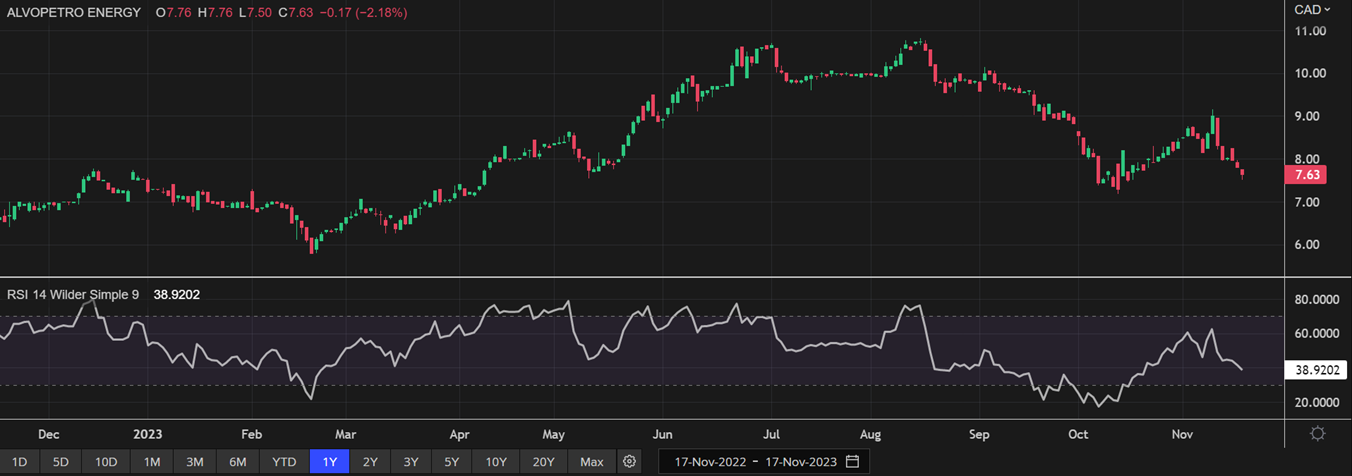
Task: Click the calendar icon in date range
Action: [852, 462]
